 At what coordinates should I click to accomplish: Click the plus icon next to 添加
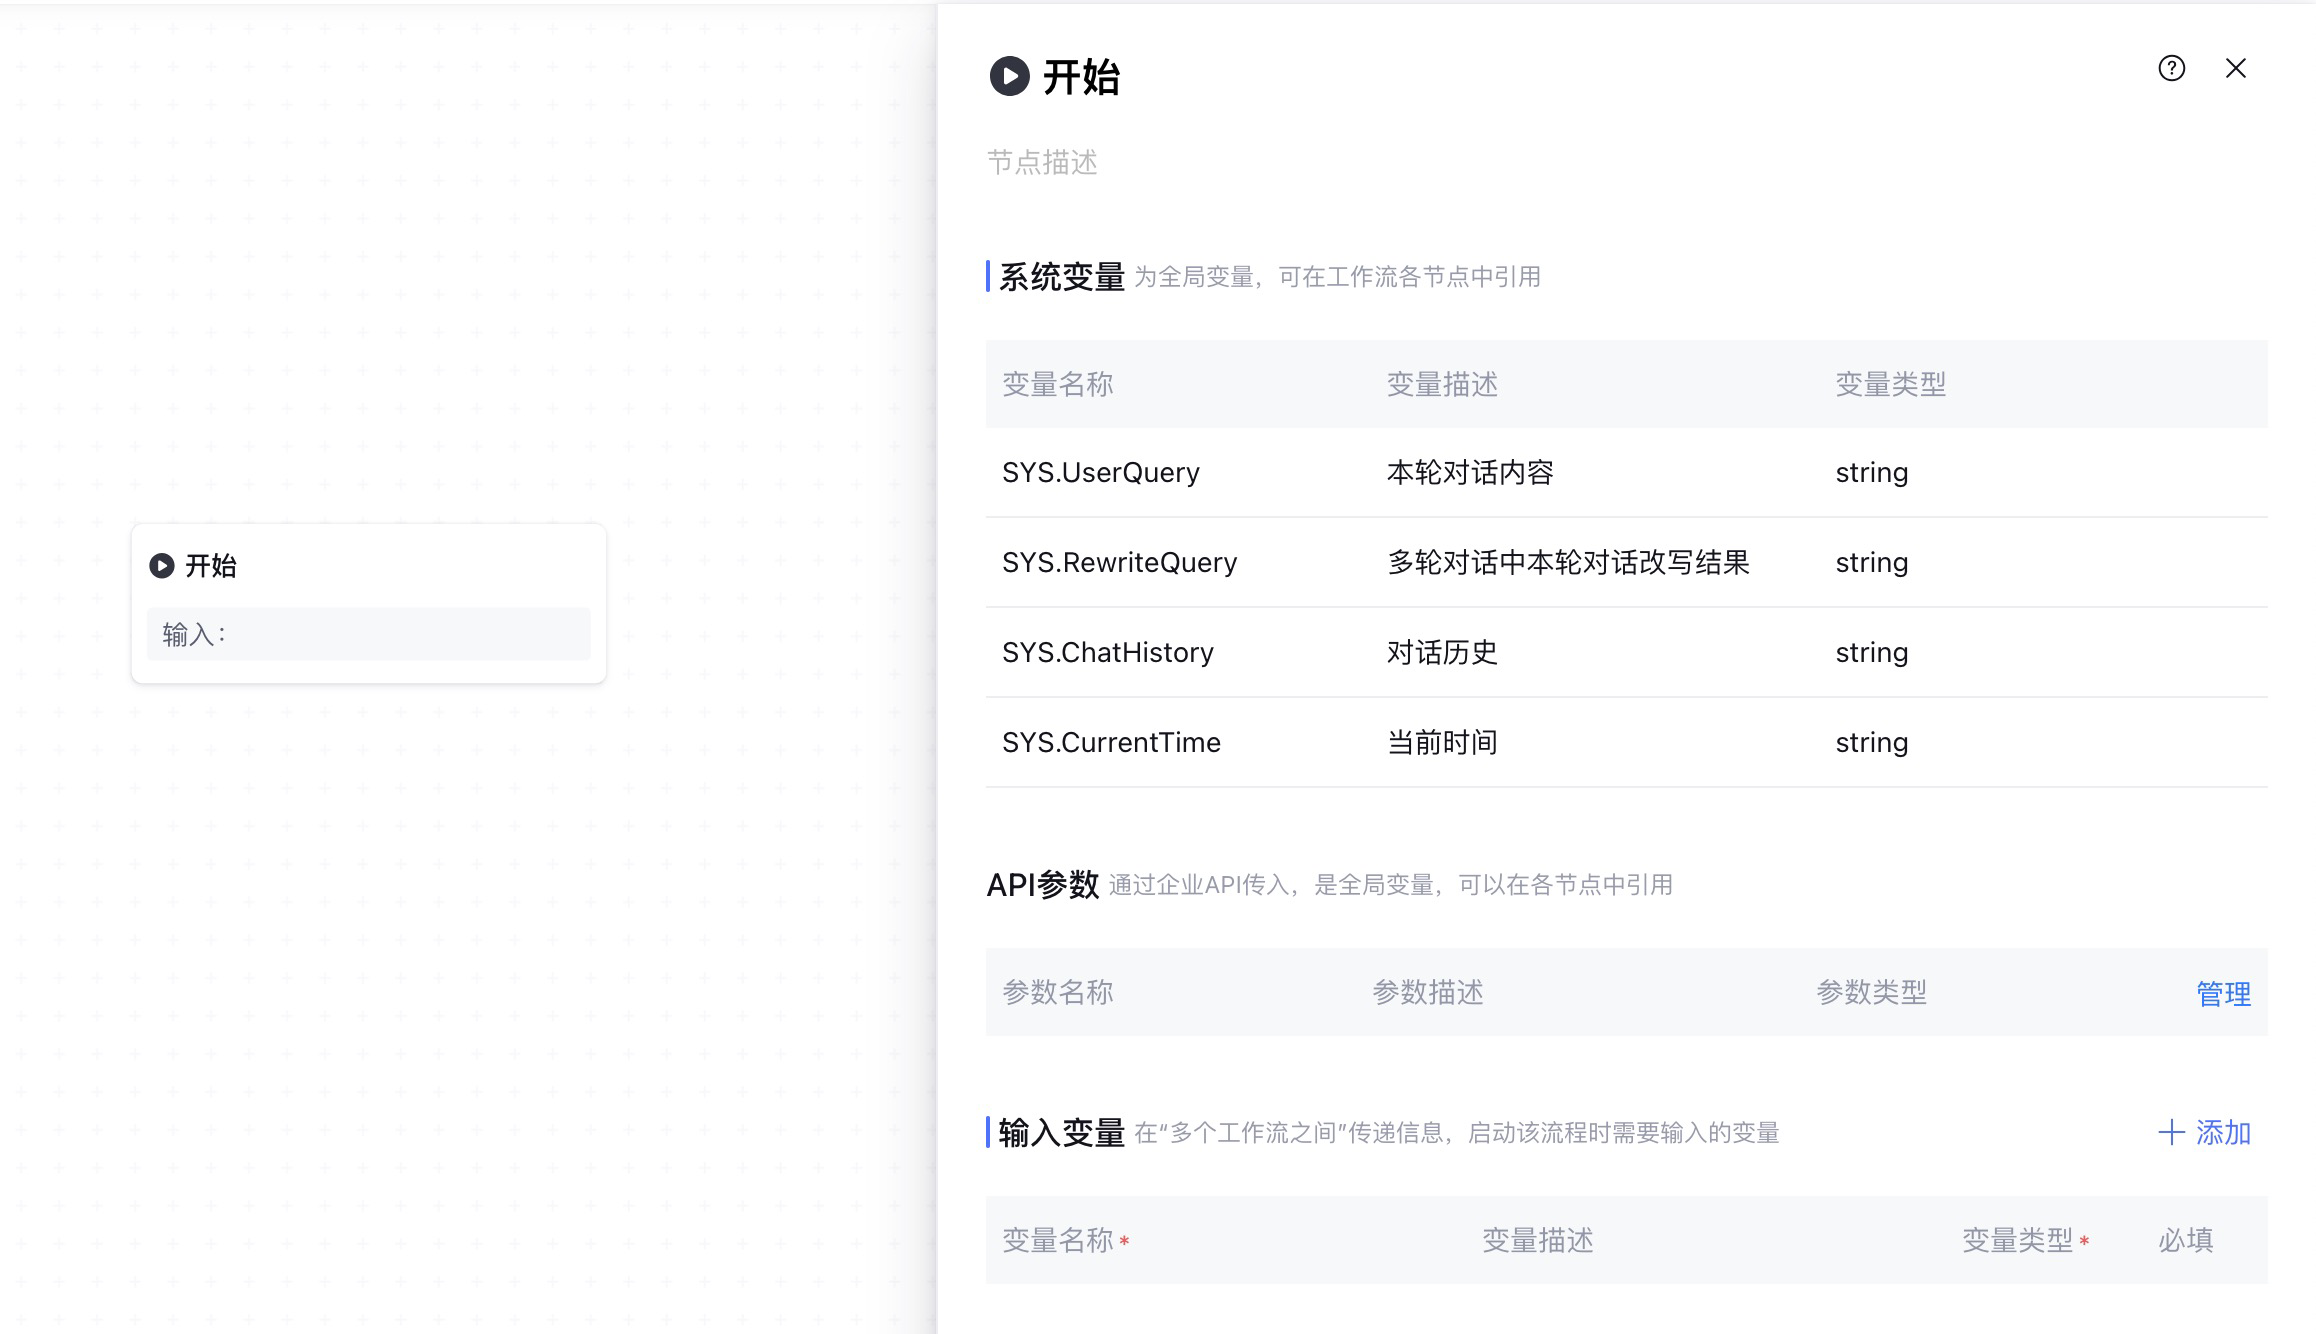click(x=2170, y=1133)
